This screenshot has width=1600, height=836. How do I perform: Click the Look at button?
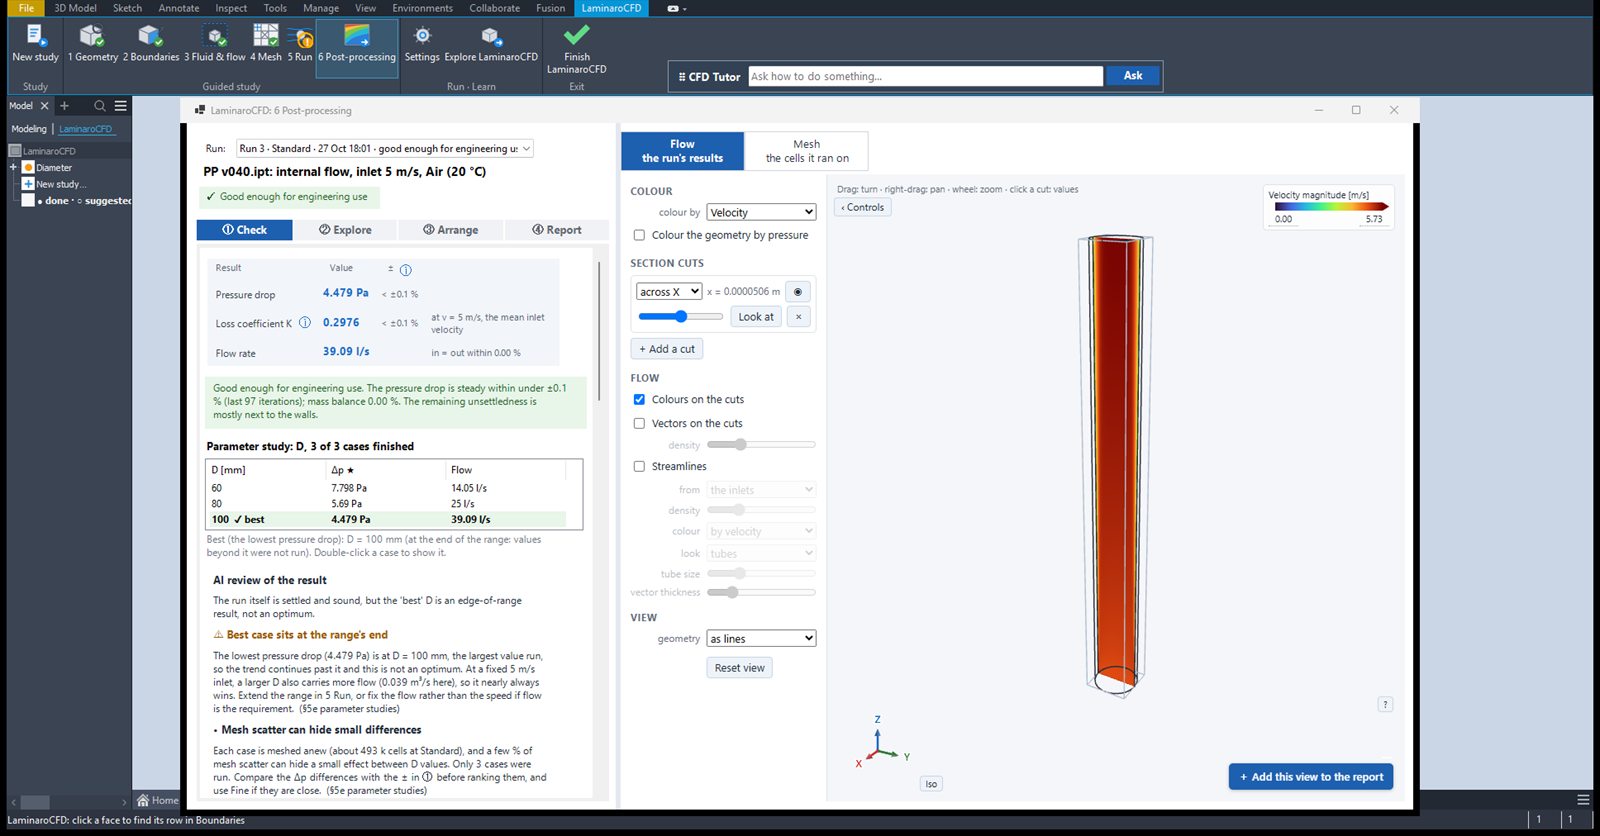tap(756, 316)
